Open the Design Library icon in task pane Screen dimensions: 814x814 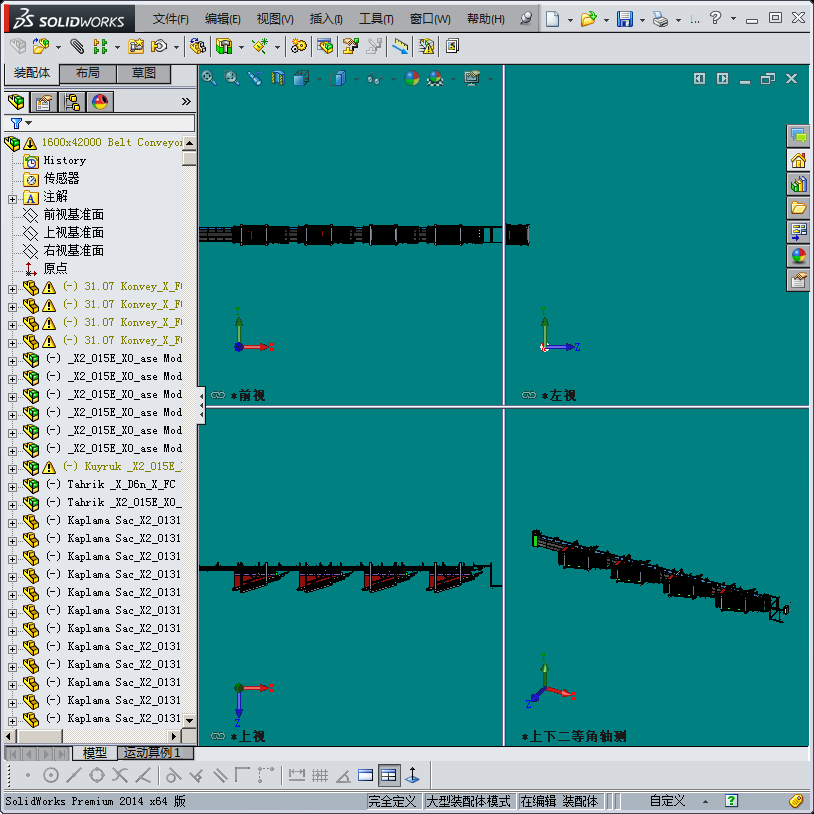point(798,184)
